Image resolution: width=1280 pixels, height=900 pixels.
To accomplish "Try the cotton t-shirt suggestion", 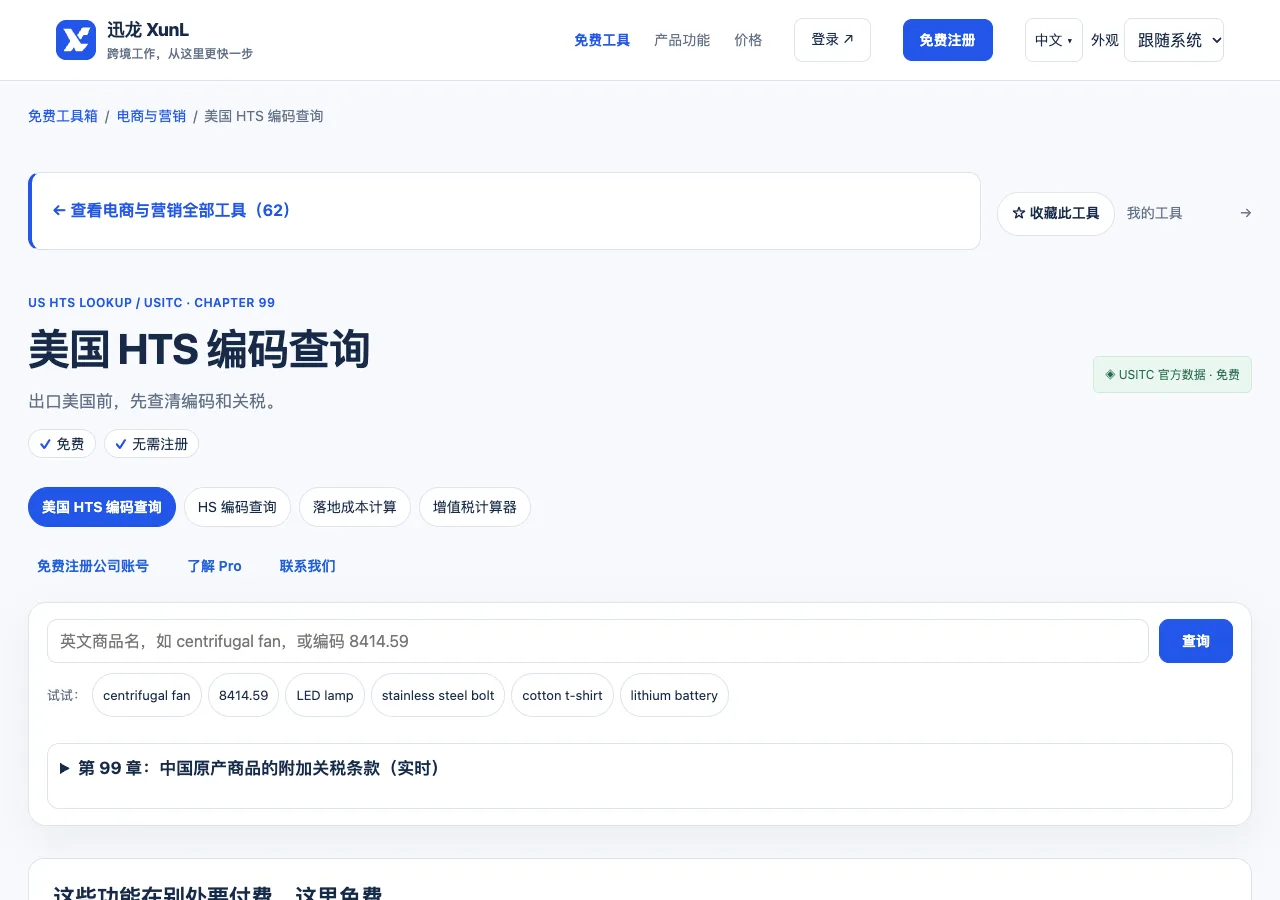I will click(x=562, y=695).
